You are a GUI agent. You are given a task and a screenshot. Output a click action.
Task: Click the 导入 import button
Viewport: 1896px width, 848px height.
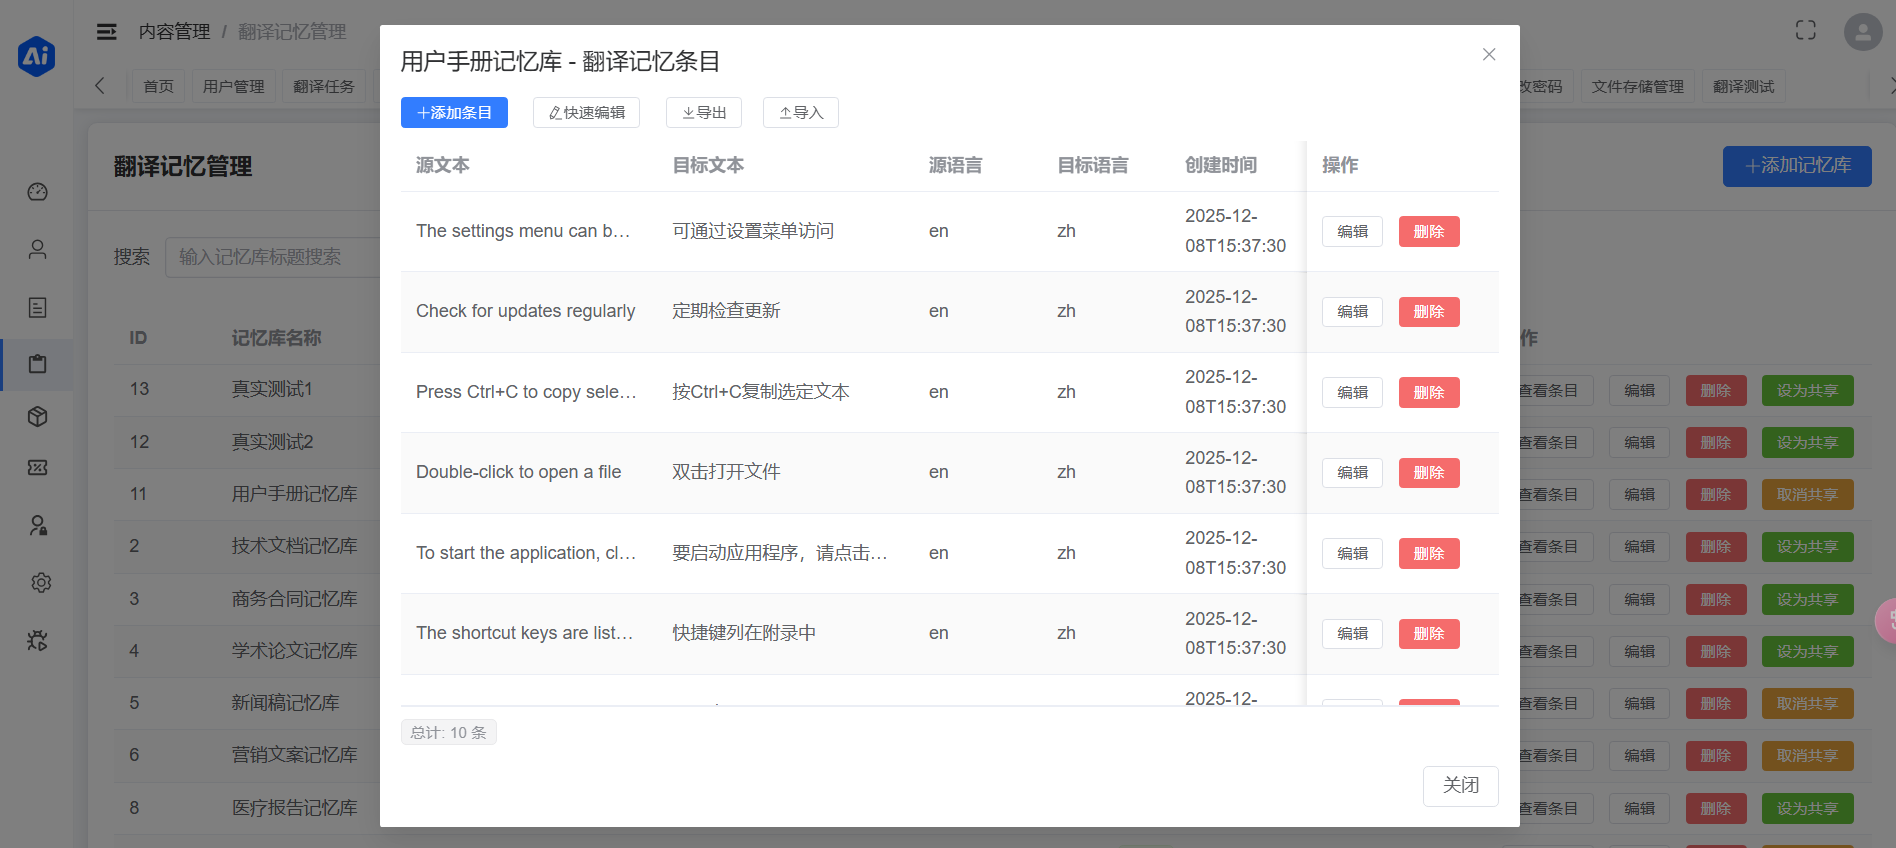point(801,113)
